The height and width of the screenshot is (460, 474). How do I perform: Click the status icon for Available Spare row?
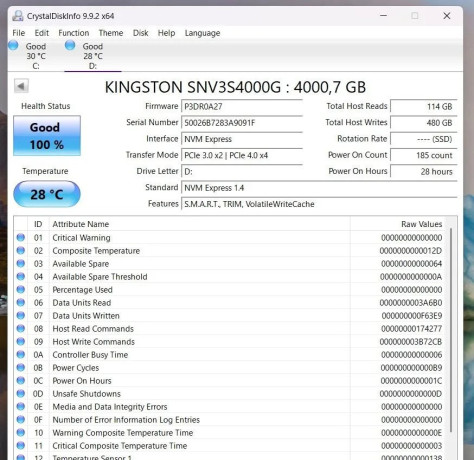[x=21, y=263]
